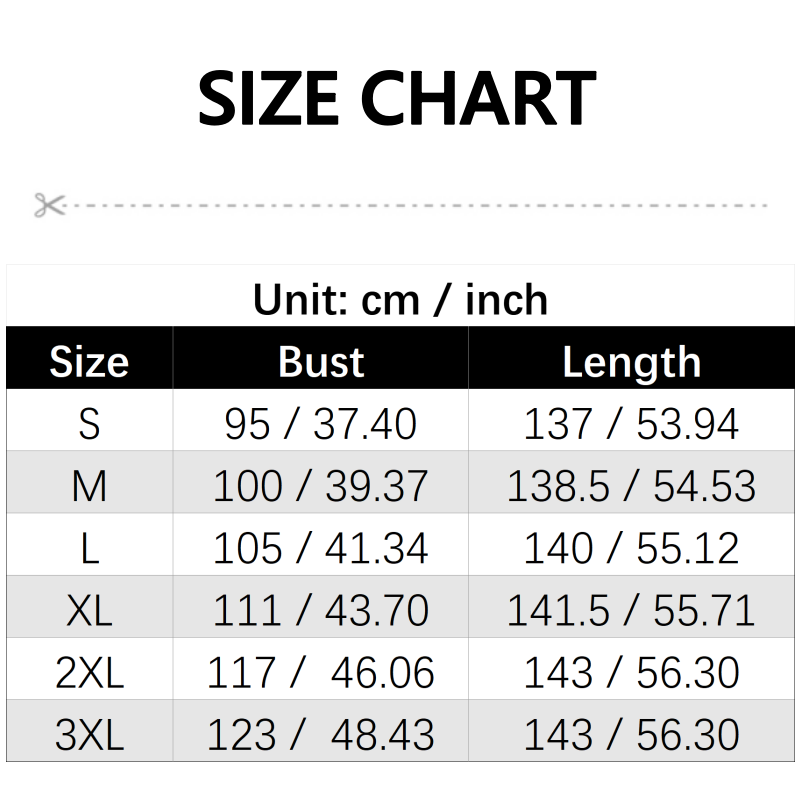Image resolution: width=800 pixels, height=800 pixels.
Task: Select length value 140 / 55.12
Action: 631,548
